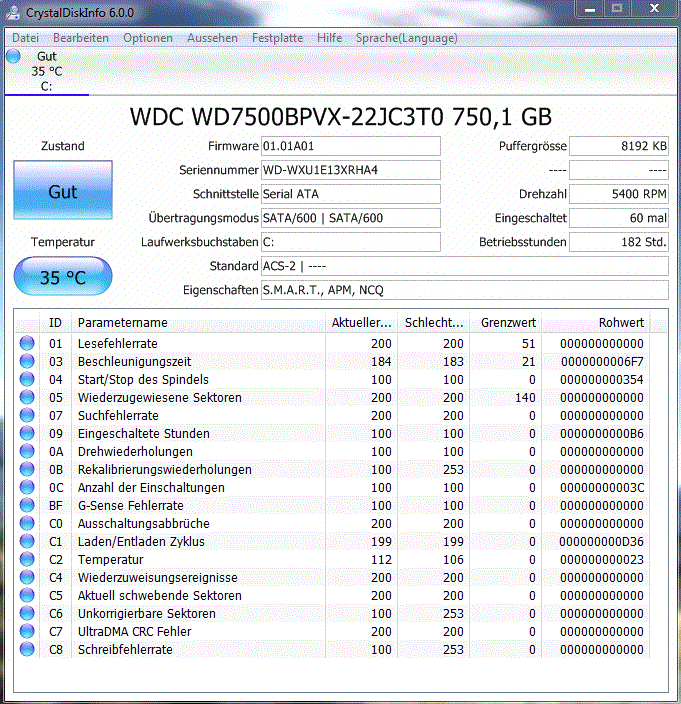Image resolution: width=681 pixels, height=704 pixels.
Task: Click raw value 0000000000B6
Action: pyautogui.click(x=602, y=434)
